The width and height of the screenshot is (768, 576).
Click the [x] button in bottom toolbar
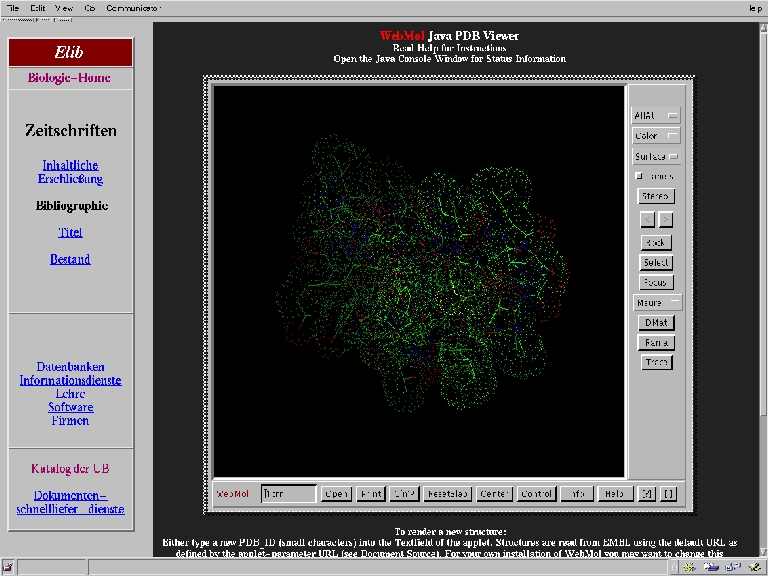click(647, 493)
